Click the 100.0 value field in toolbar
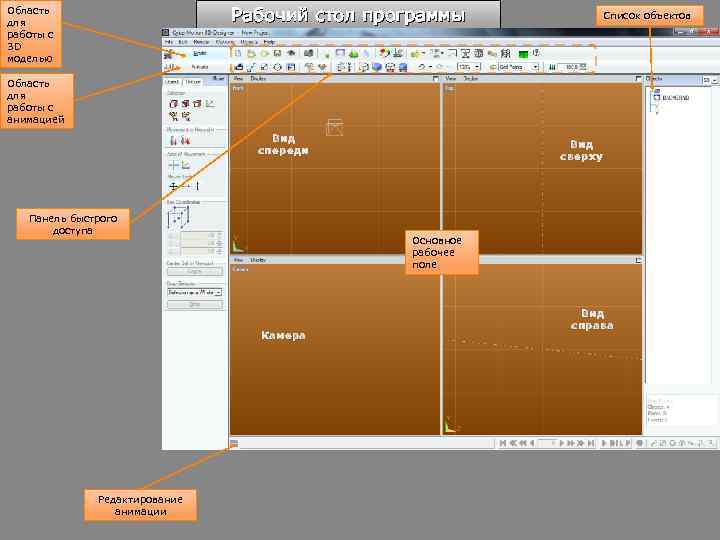Screen dimensions: 720x540 [572, 68]
